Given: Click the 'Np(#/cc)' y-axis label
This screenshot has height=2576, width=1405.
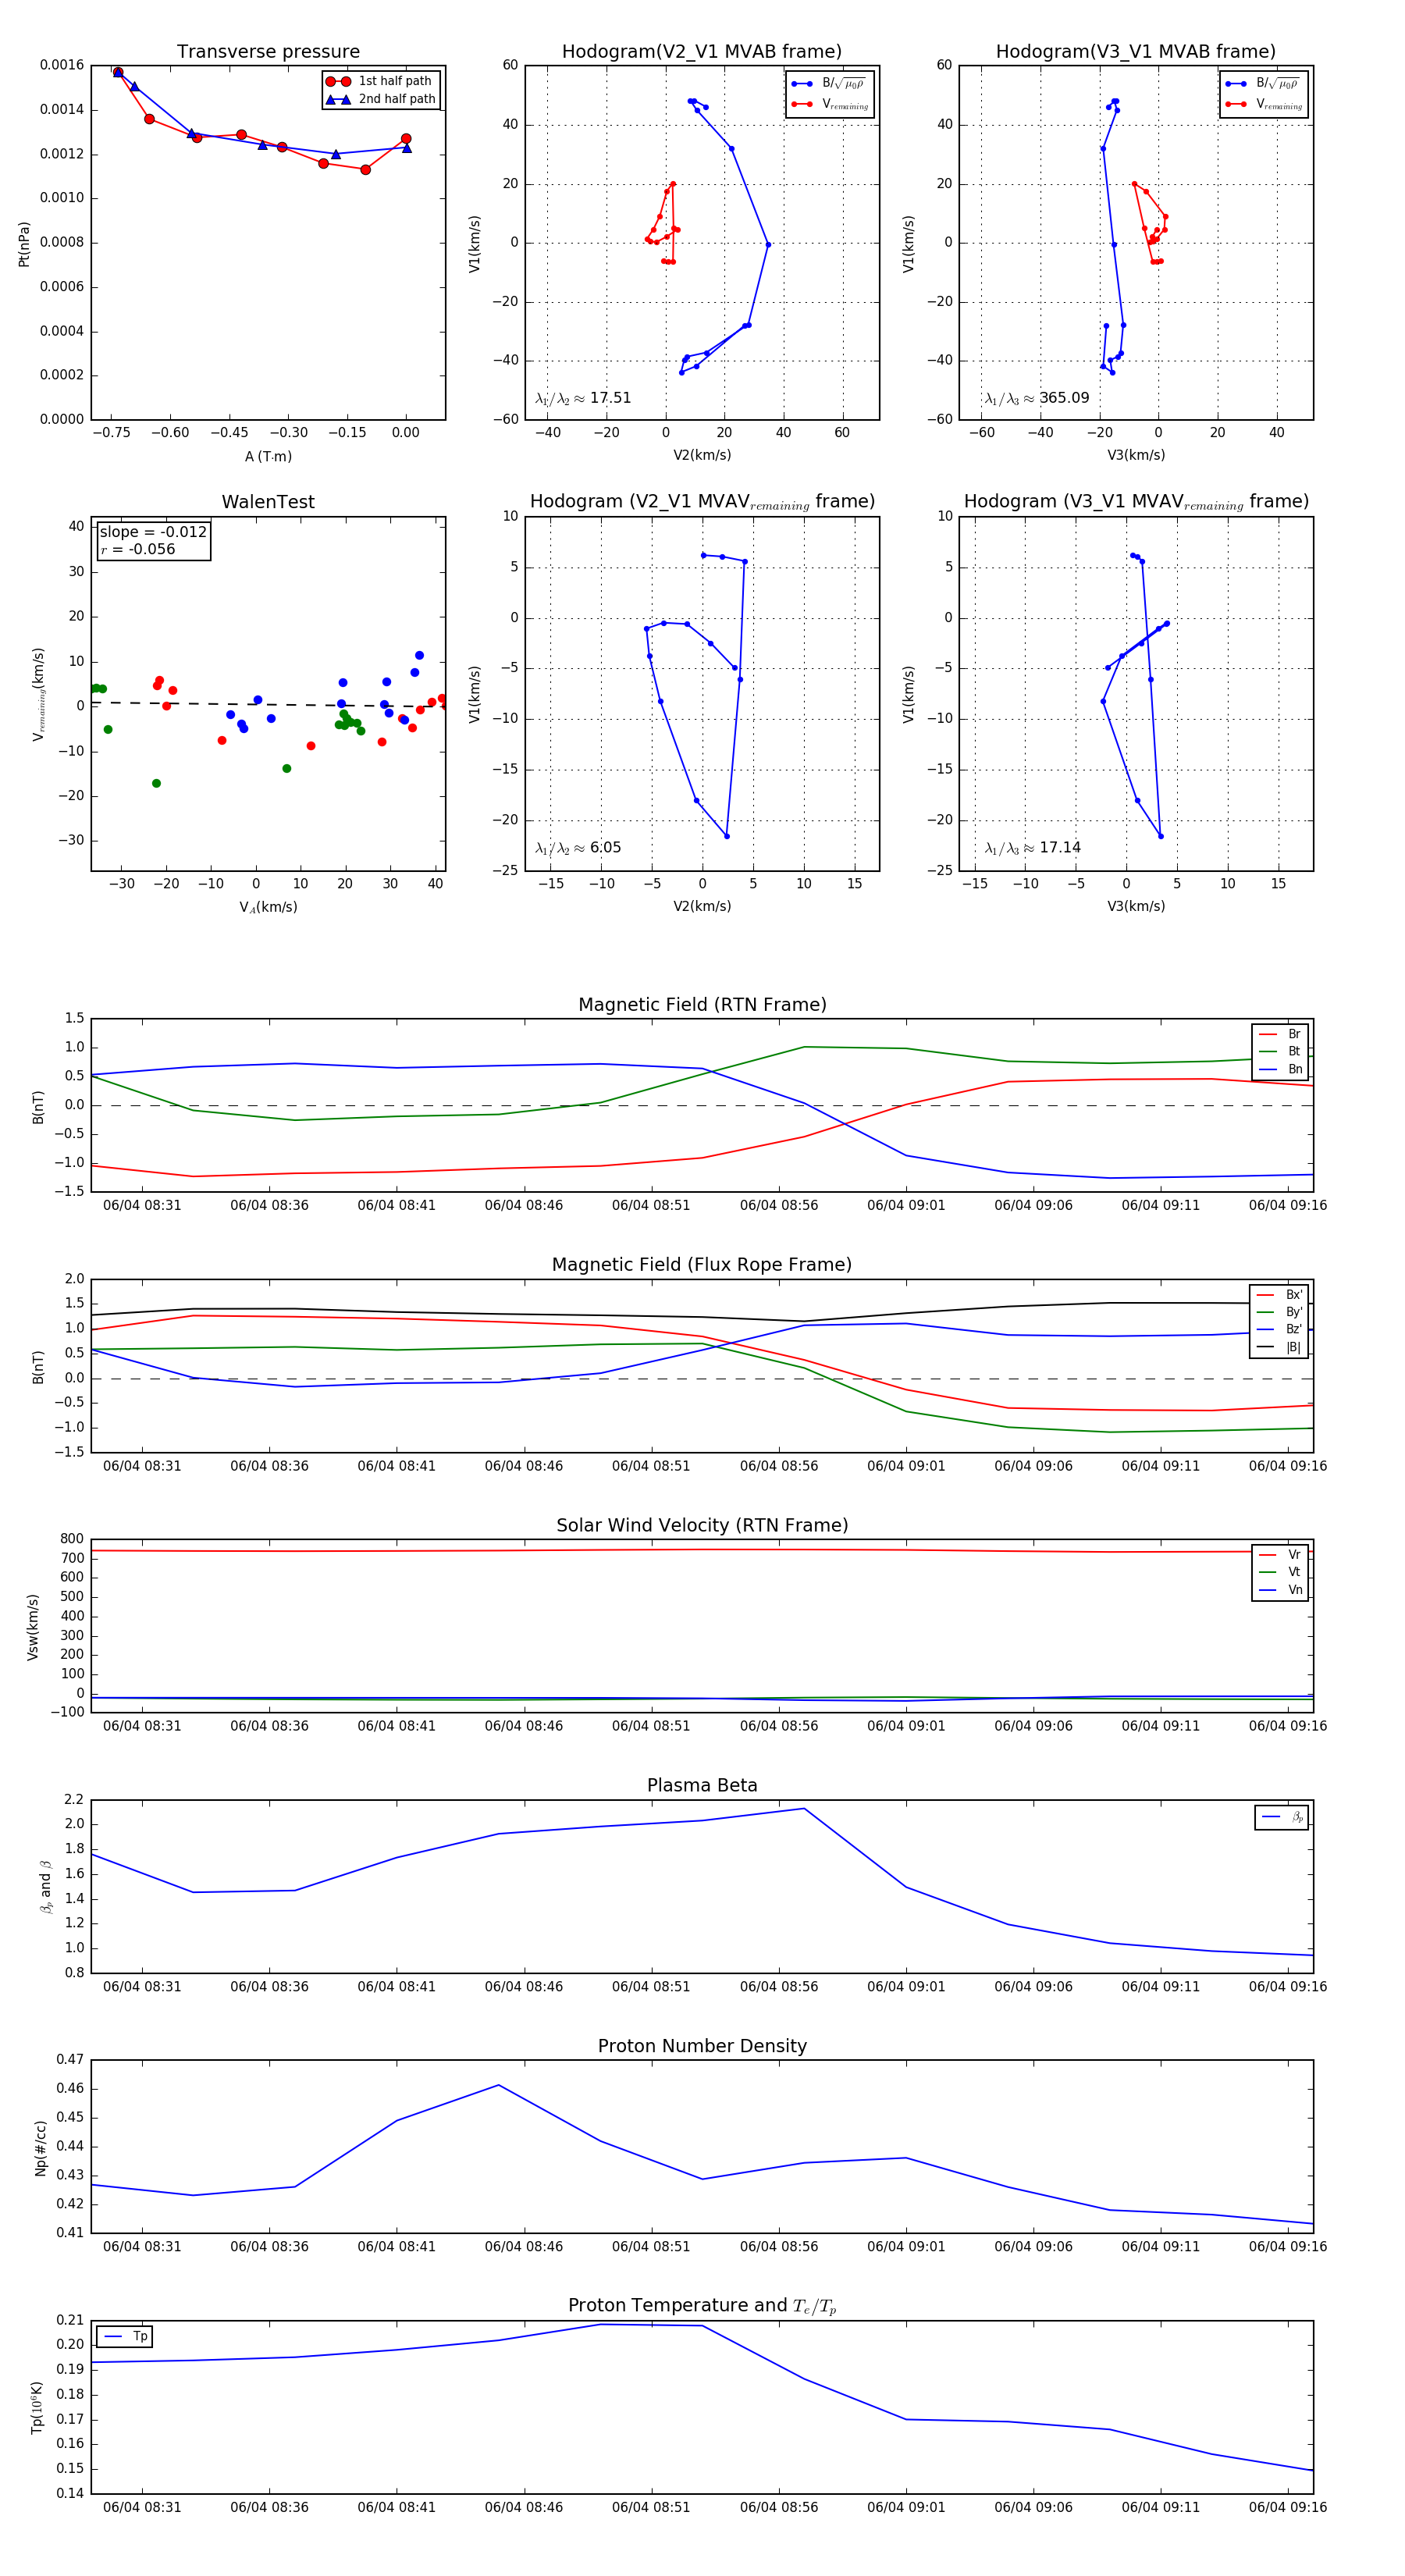Looking at the screenshot, I should pos(40,2147).
